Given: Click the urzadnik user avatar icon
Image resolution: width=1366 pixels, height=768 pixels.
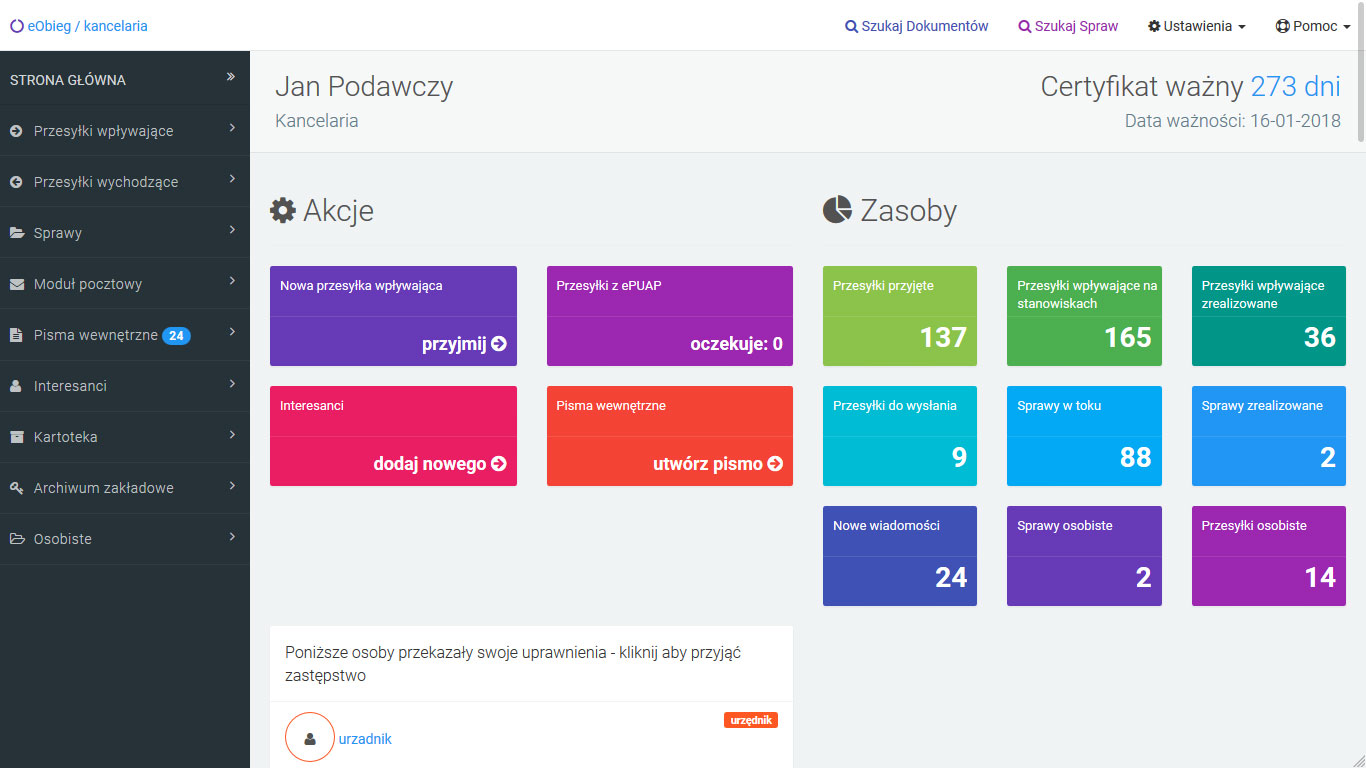Looking at the screenshot, I should (309, 738).
